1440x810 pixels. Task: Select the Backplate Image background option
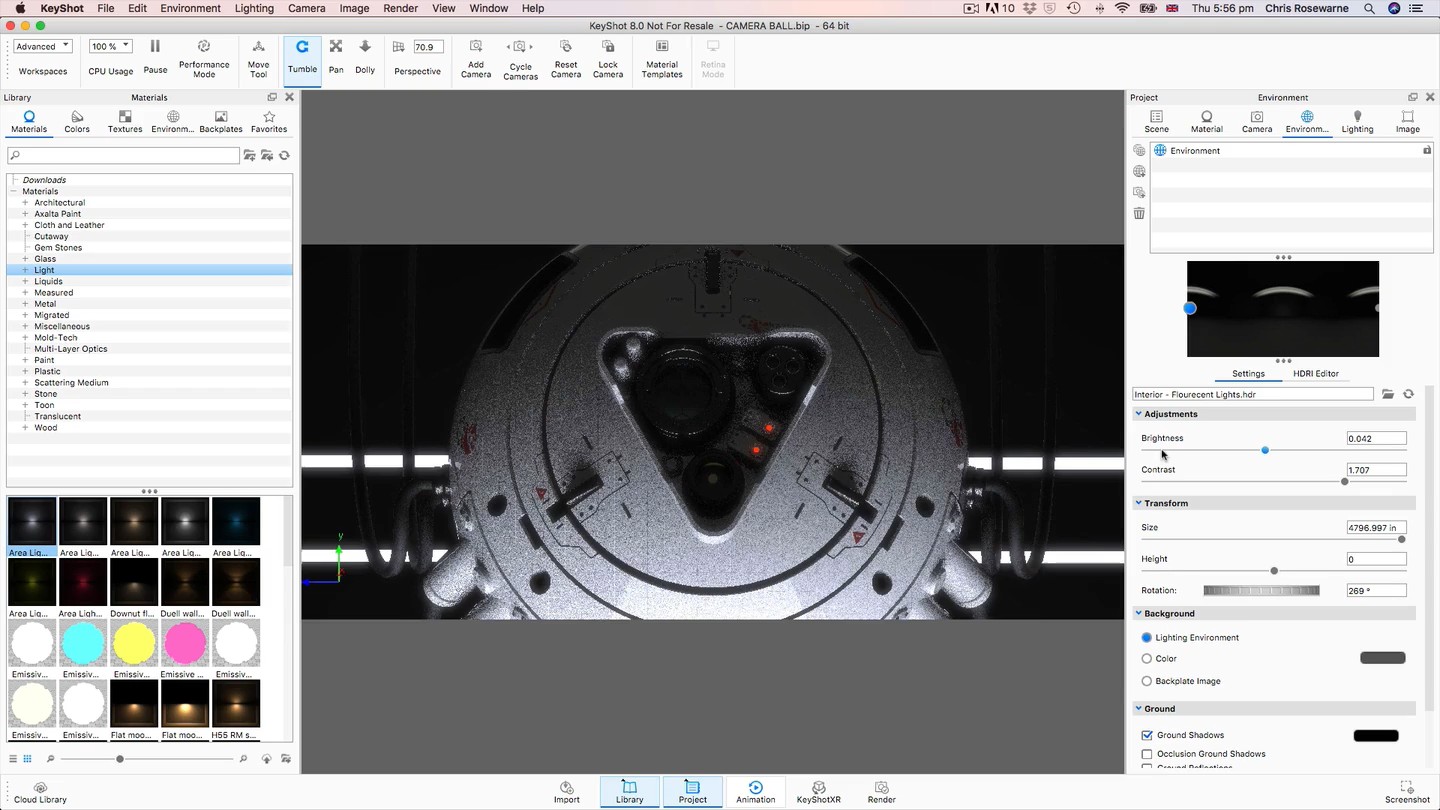point(1147,681)
